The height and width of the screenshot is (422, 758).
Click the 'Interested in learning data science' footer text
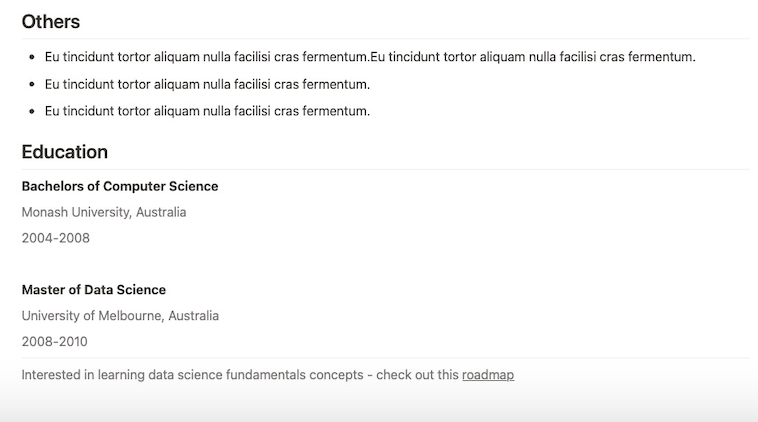(x=240, y=375)
